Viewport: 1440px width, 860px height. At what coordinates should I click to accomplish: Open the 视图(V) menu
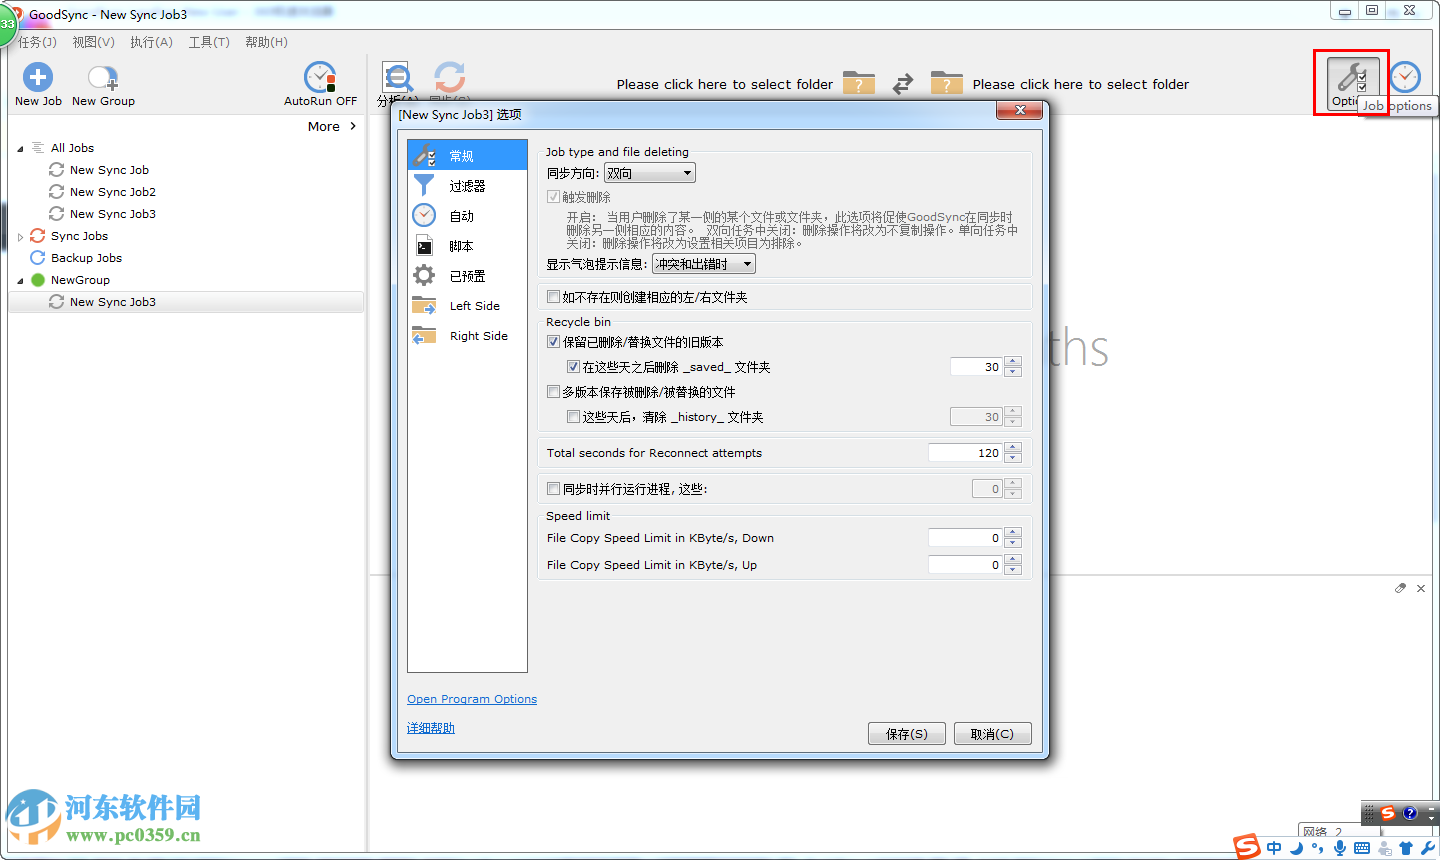pyautogui.click(x=93, y=42)
